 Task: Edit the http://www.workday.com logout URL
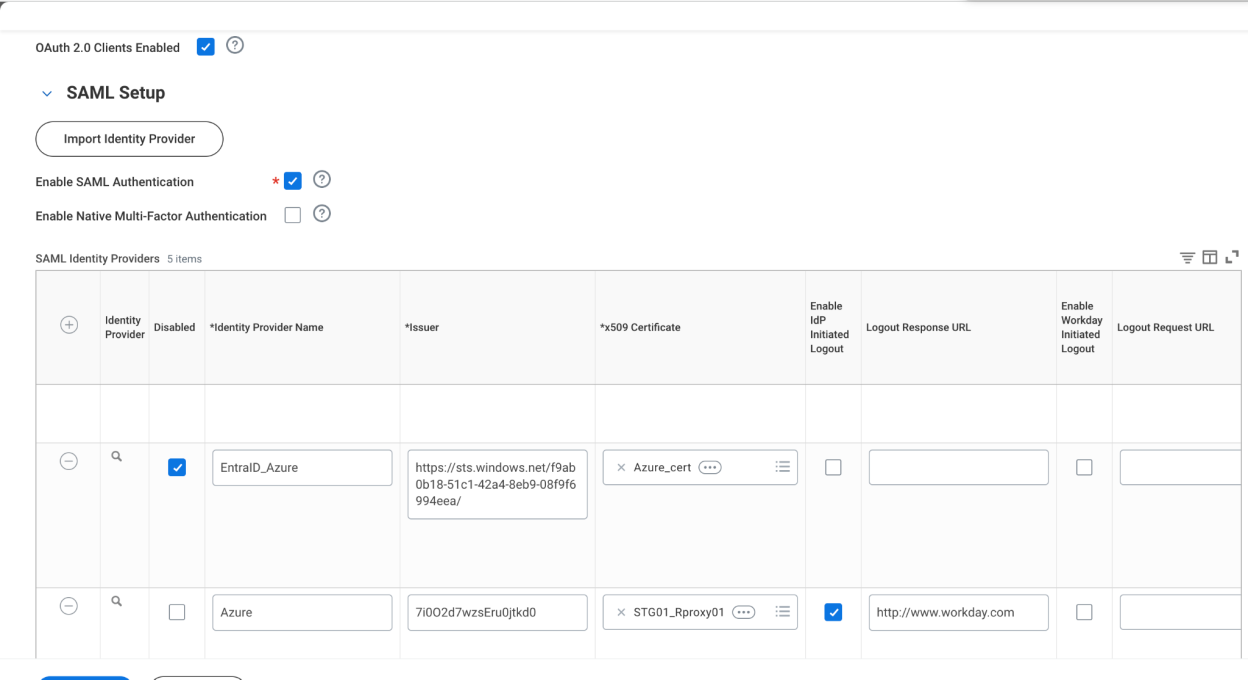958,612
